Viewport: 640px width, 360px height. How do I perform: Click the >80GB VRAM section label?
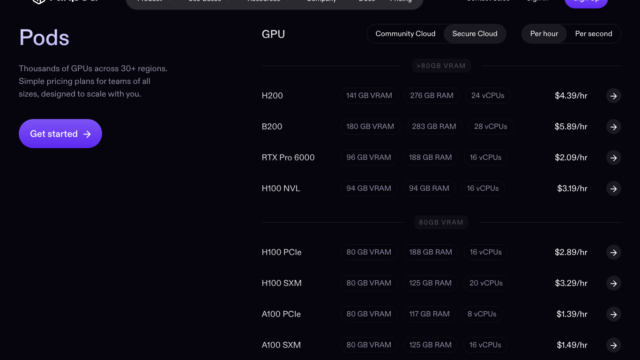click(441, 66)
